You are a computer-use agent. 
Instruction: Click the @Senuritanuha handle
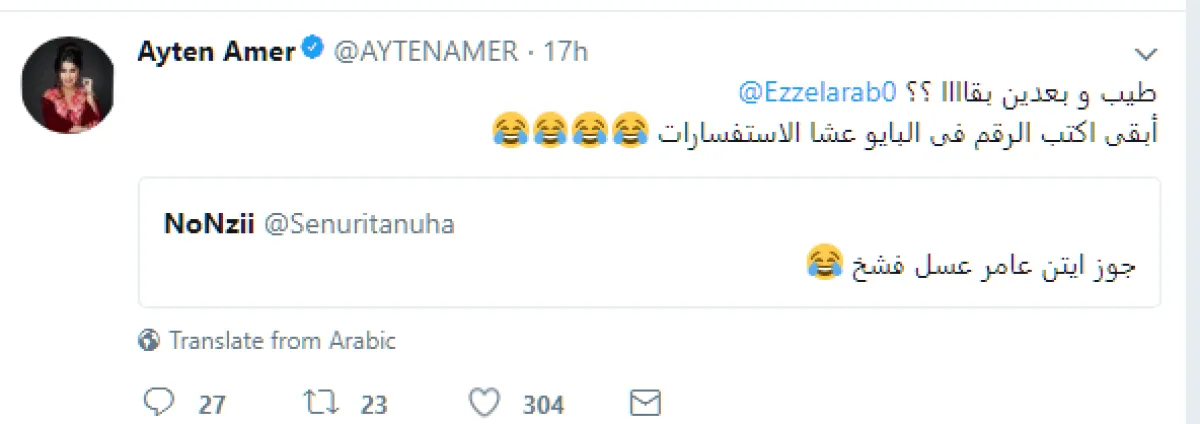point(359,225)
